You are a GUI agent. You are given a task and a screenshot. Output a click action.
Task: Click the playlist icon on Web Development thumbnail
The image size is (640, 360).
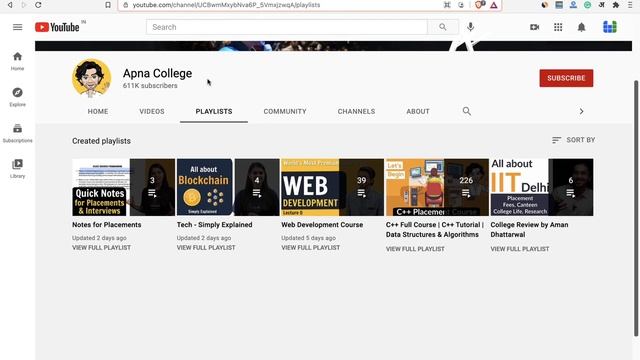(x=361, y=193)
